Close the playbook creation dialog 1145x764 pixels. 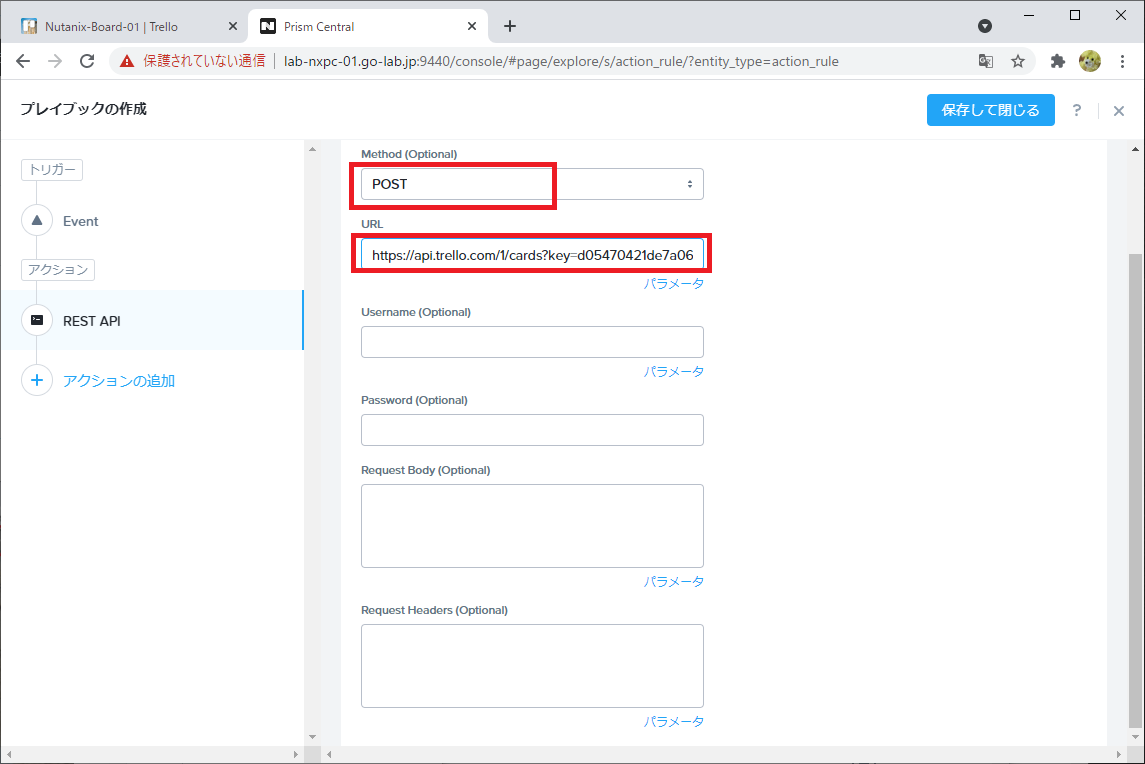point(1119,111)
